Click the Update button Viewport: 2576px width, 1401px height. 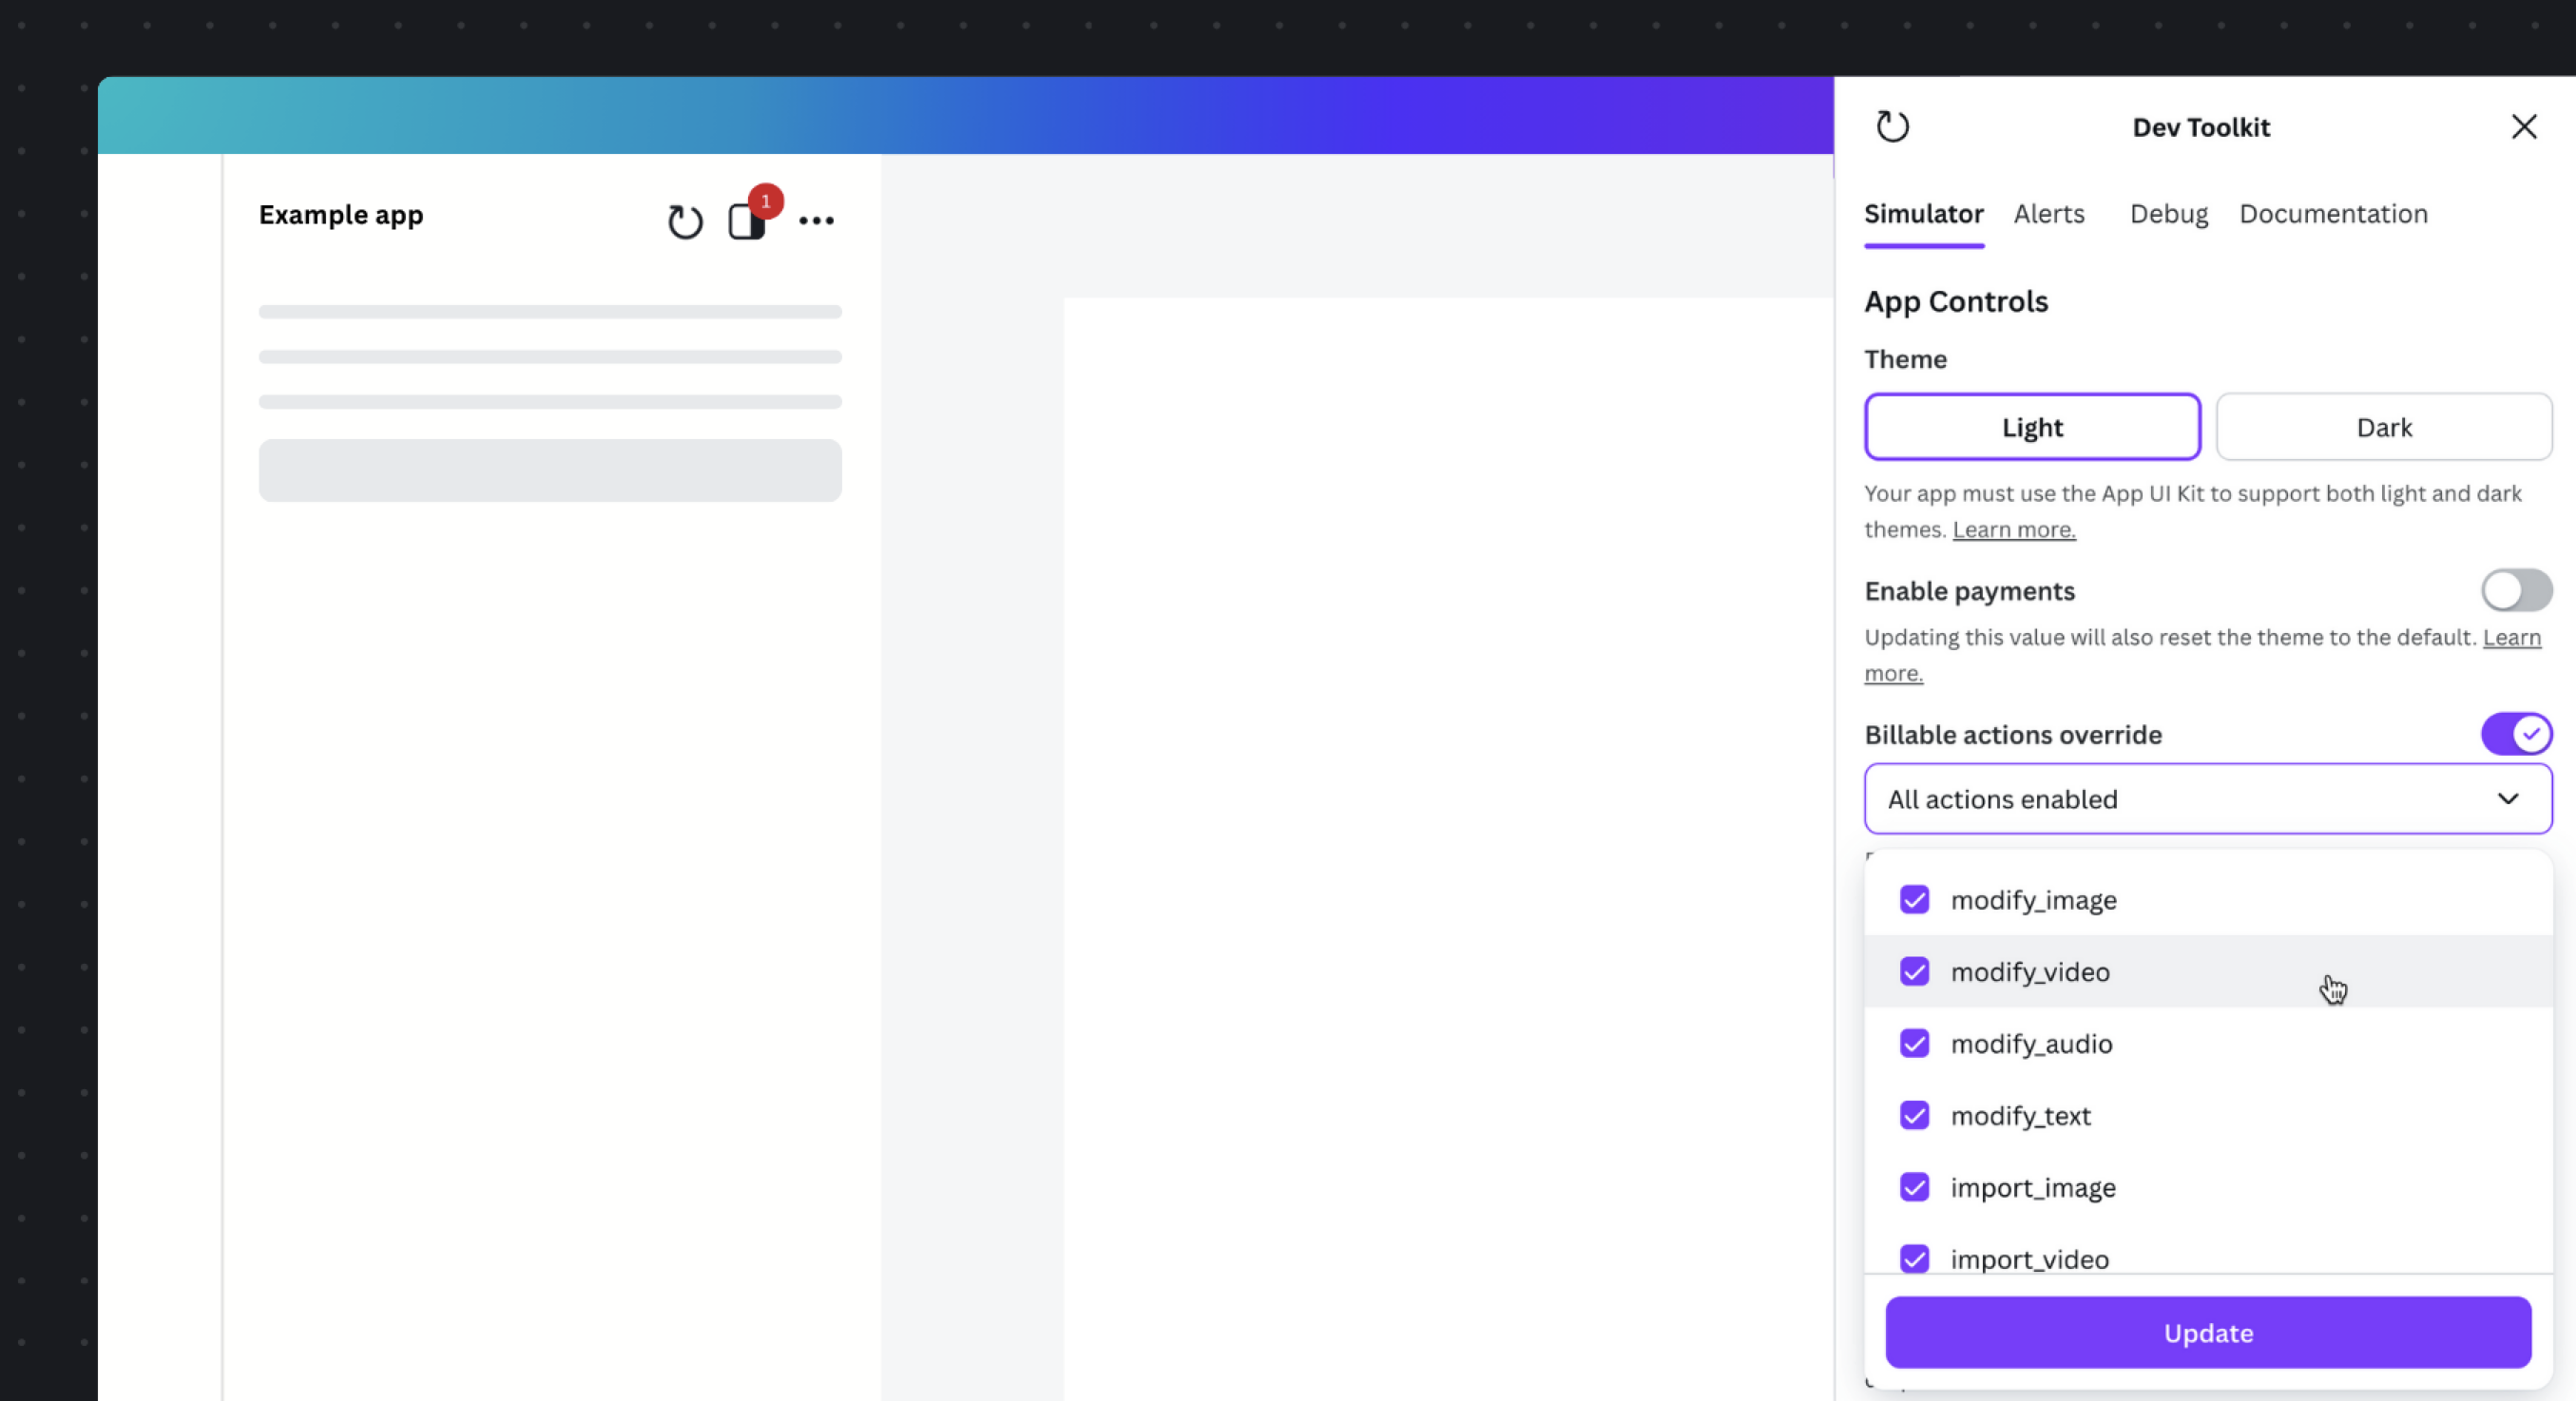coord(2207,1332)
